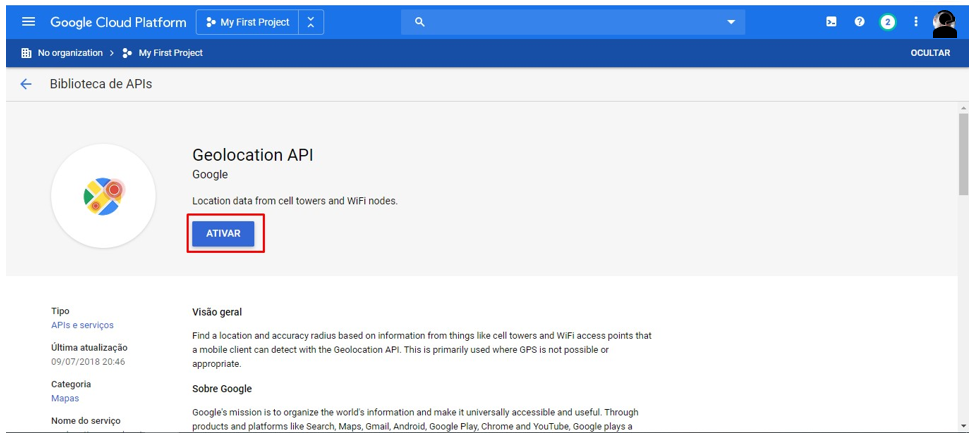The height and width of the screenshot is (438, 973).
Task: Open the help question mark icon
Action: [x=859, y=22]
